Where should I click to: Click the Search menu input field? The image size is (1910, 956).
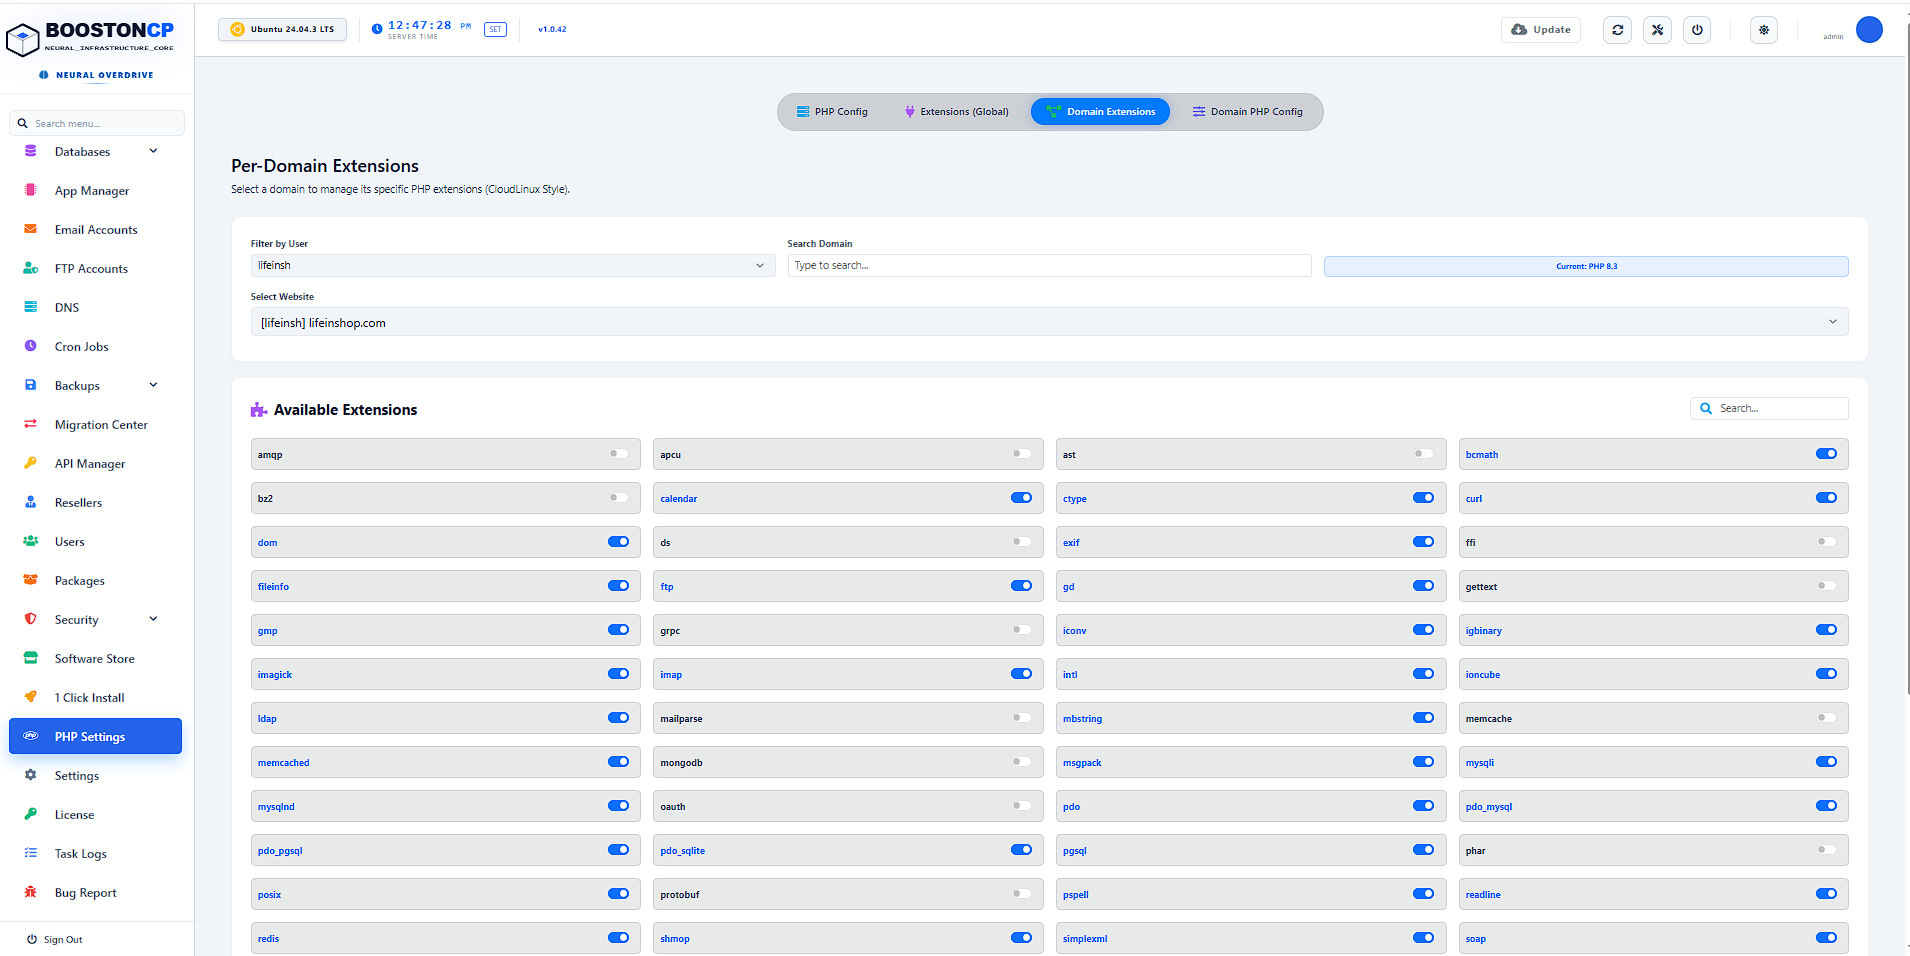(x=97, y=123)
